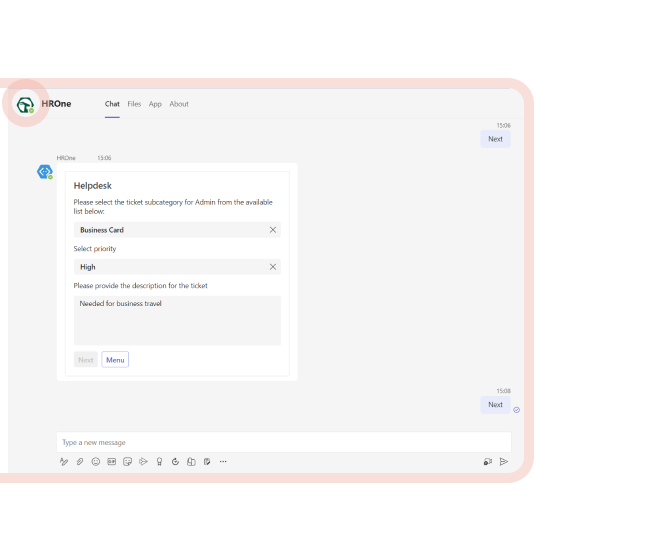Click the HROne bot avatar beside Helpdesk card
The image size is (669, 560).
tap(44, 172)
